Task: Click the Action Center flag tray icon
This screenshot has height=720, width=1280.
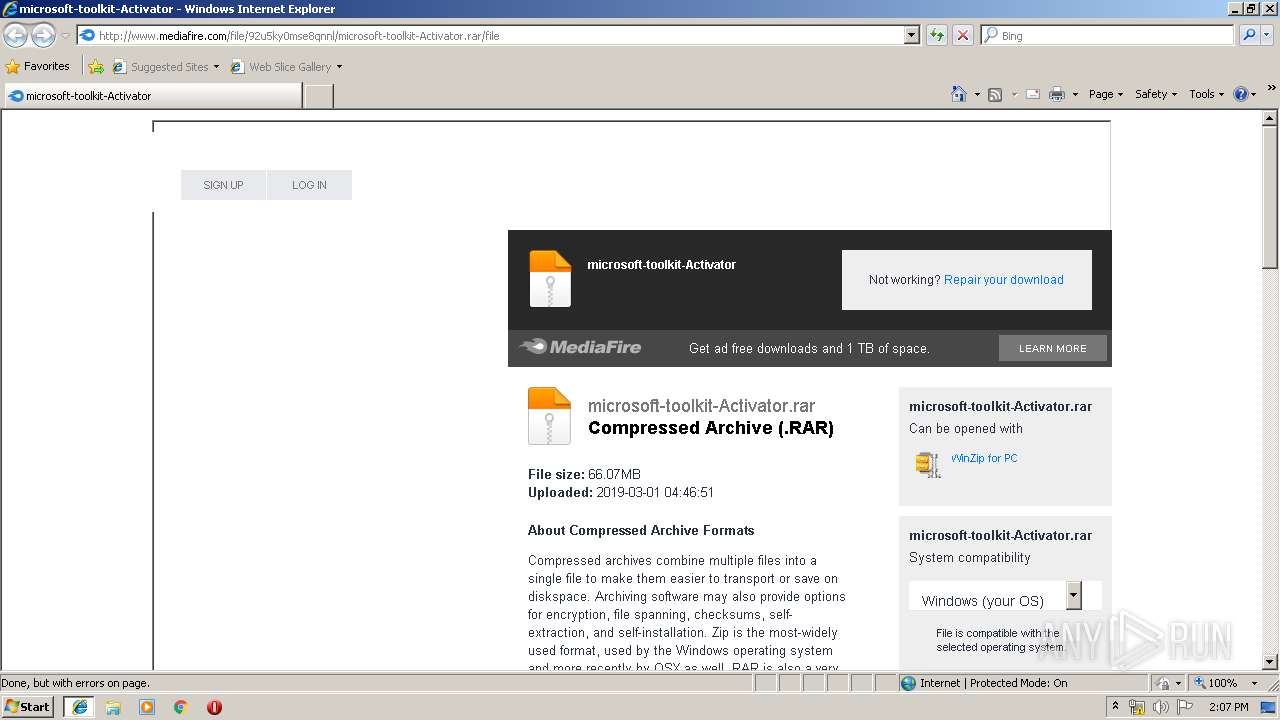Action: point(1185,707)
